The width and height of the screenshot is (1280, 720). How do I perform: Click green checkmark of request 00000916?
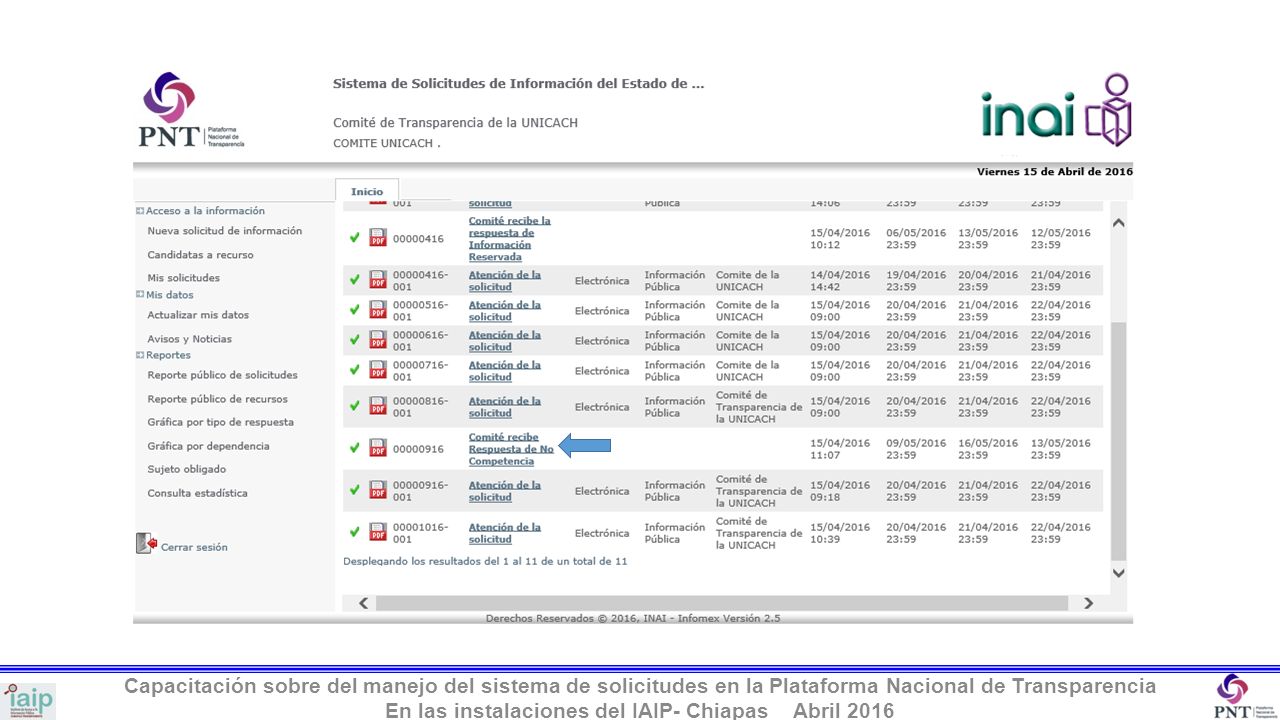pos(354,448)
